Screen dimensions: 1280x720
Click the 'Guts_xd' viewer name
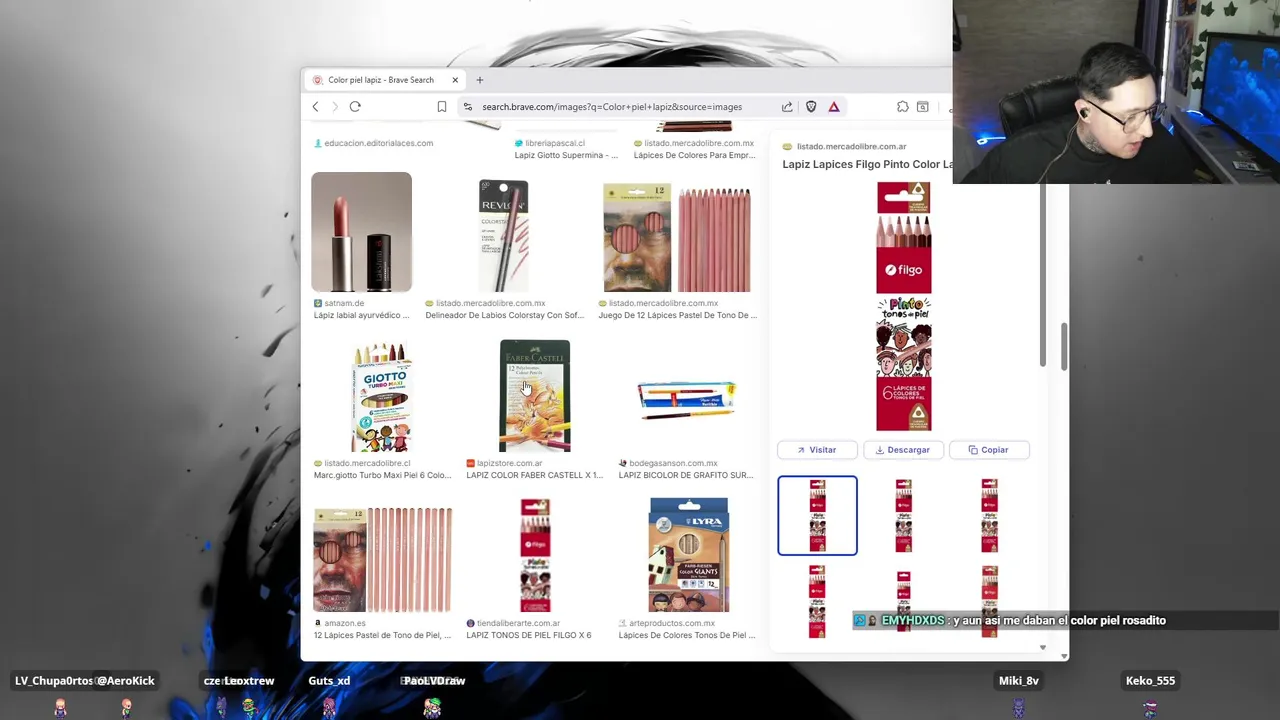[329, 681]
